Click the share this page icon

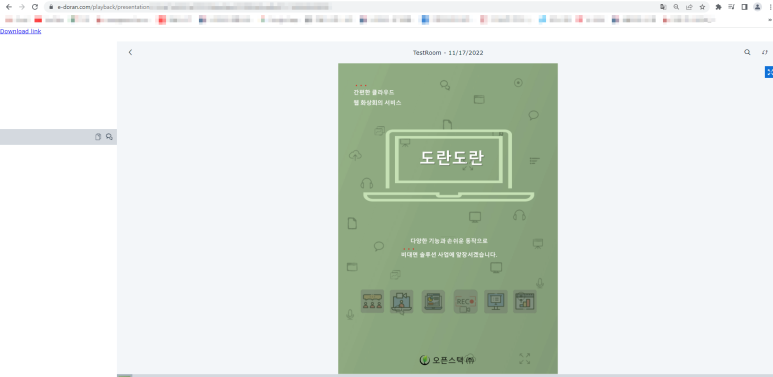690,7
